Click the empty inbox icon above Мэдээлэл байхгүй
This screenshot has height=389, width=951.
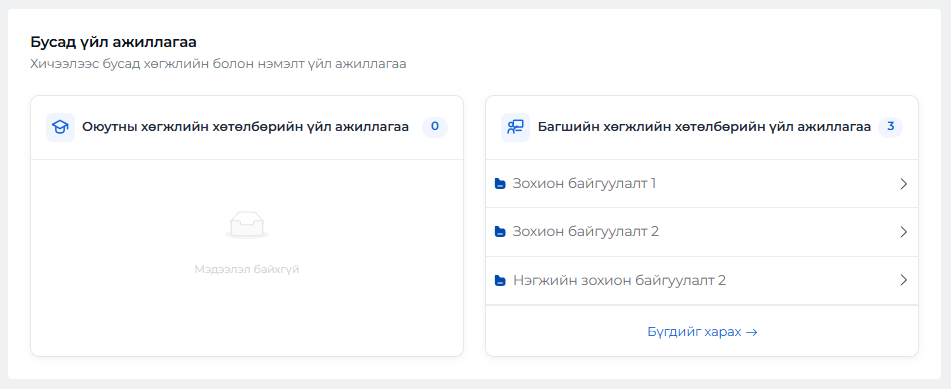(247, 225)
